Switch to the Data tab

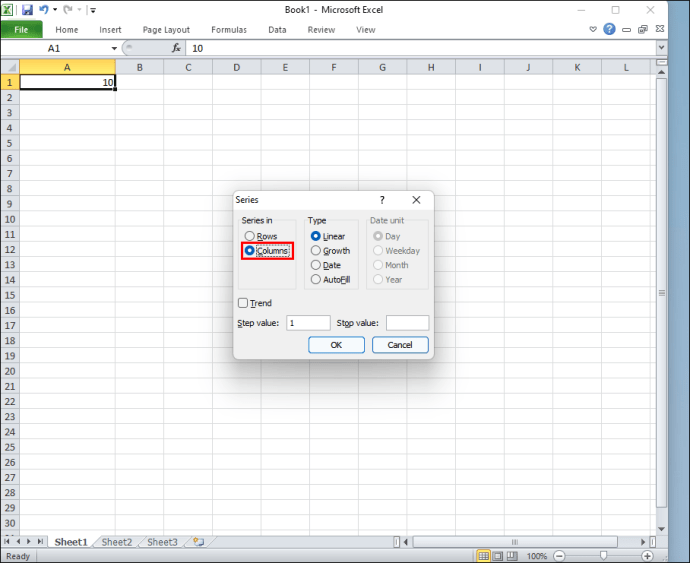[277, 29]
